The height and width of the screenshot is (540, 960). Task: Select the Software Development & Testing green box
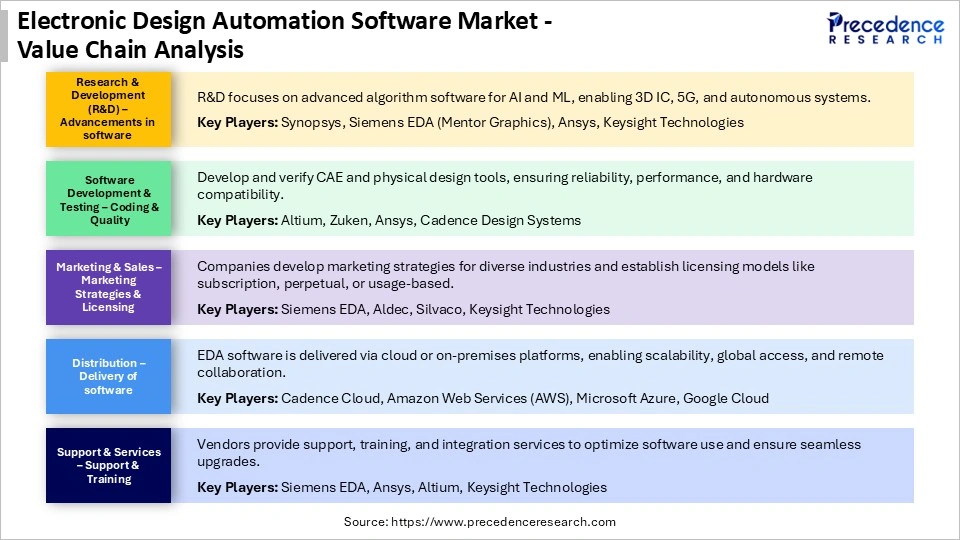coord(108,198)
